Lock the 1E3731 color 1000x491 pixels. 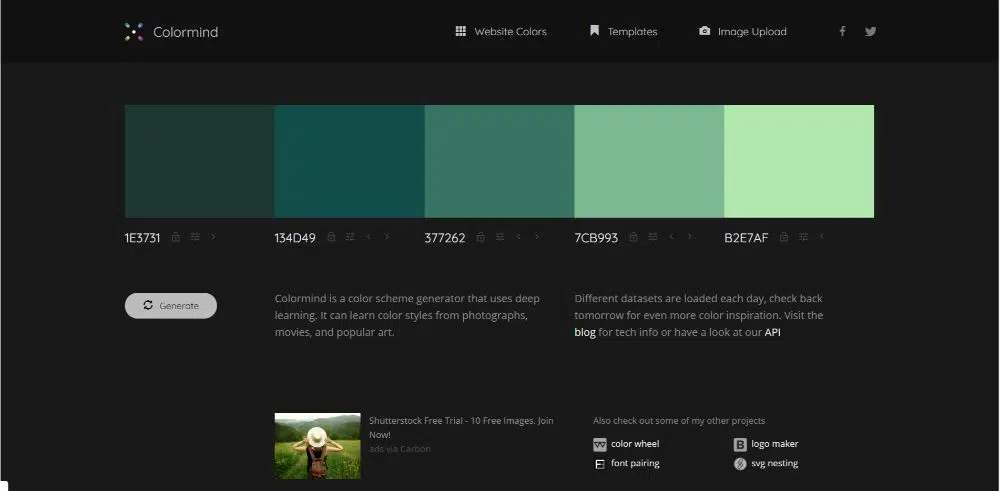pos(176,237)
